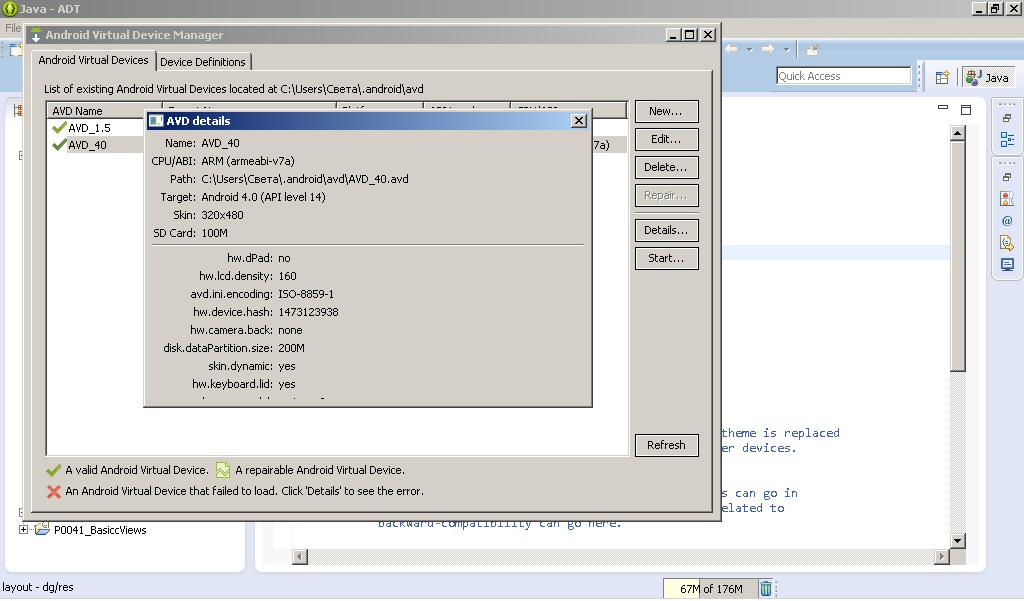Click the Edit... button
This screenshot has height=601, width=1024.
666,139
